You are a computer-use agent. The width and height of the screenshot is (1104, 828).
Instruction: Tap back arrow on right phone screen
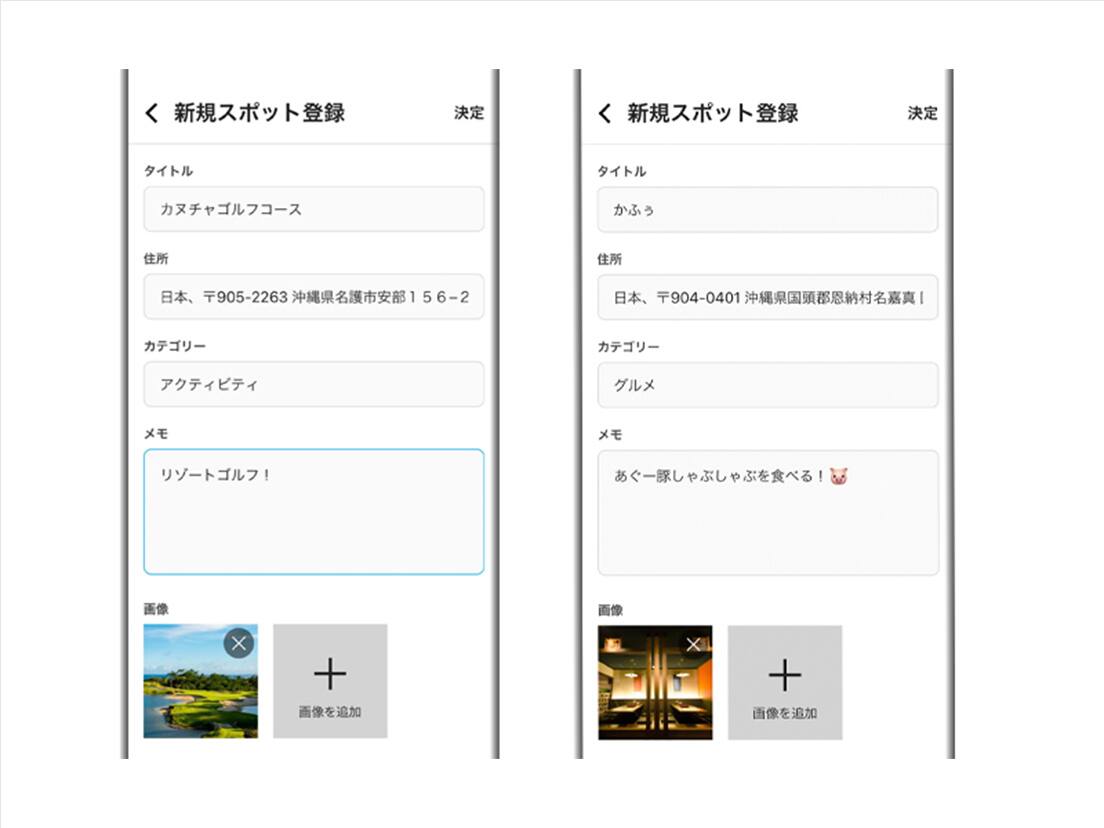point(605,113)
